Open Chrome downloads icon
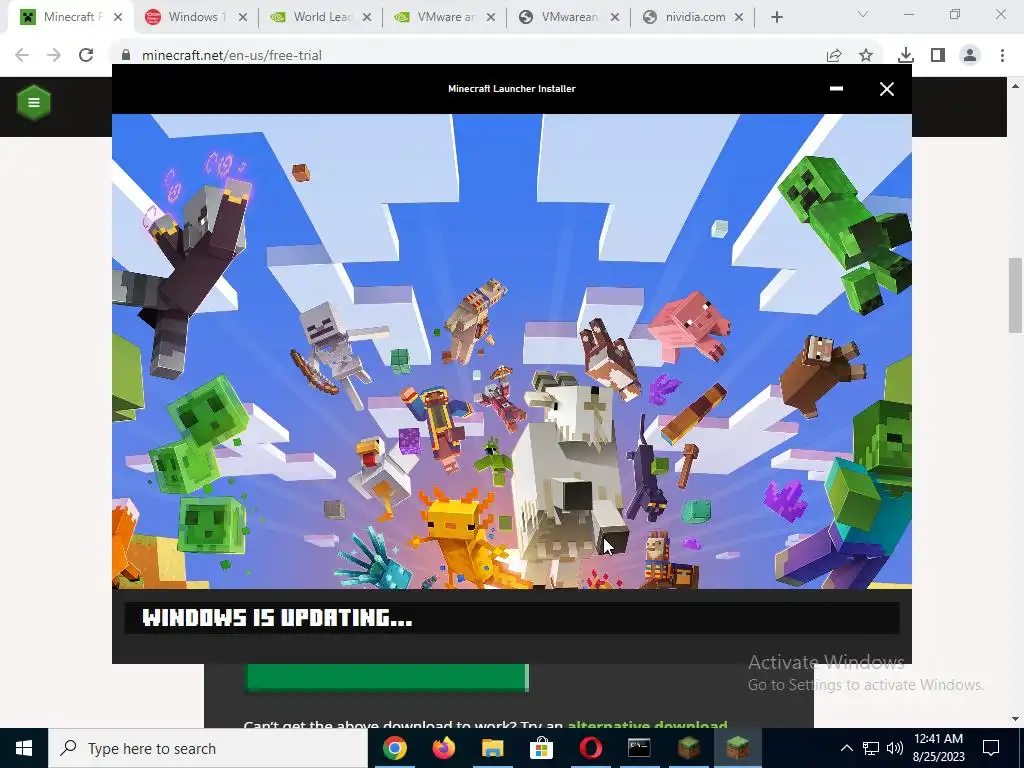Image resolution: width=1024 pixels, height=768 pixels. point(905,55)
